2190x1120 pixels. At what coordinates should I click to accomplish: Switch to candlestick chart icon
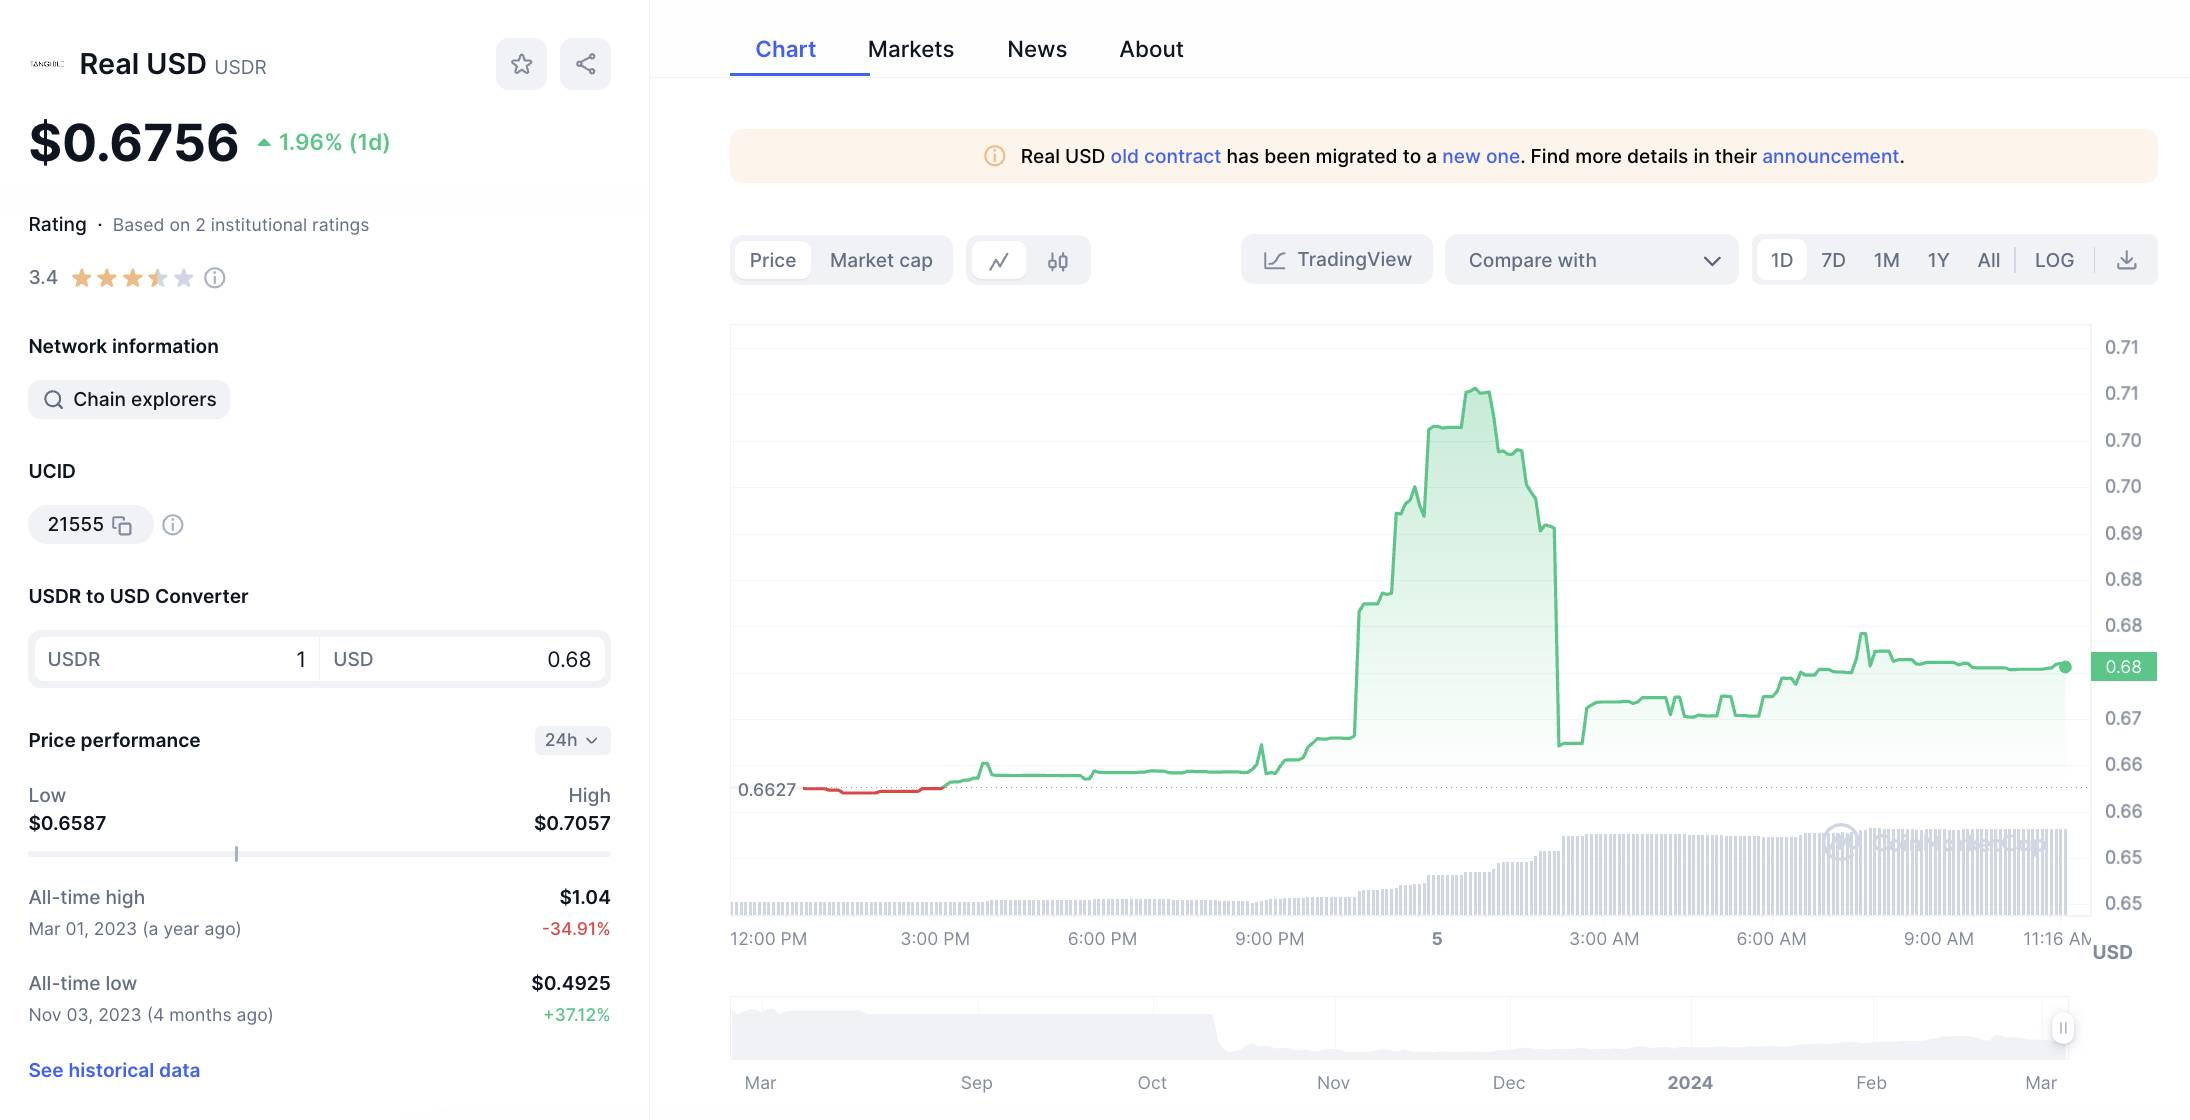pos(1057,261)
